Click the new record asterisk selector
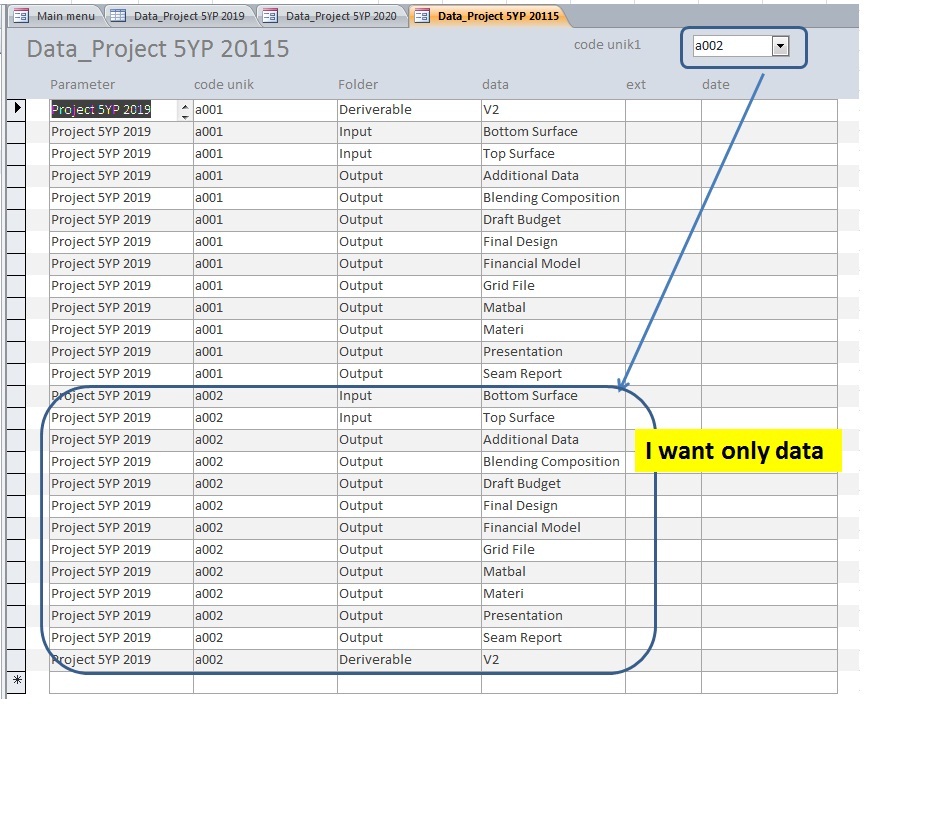The height and width of the screenshot is (826, 926). point(17,681)
